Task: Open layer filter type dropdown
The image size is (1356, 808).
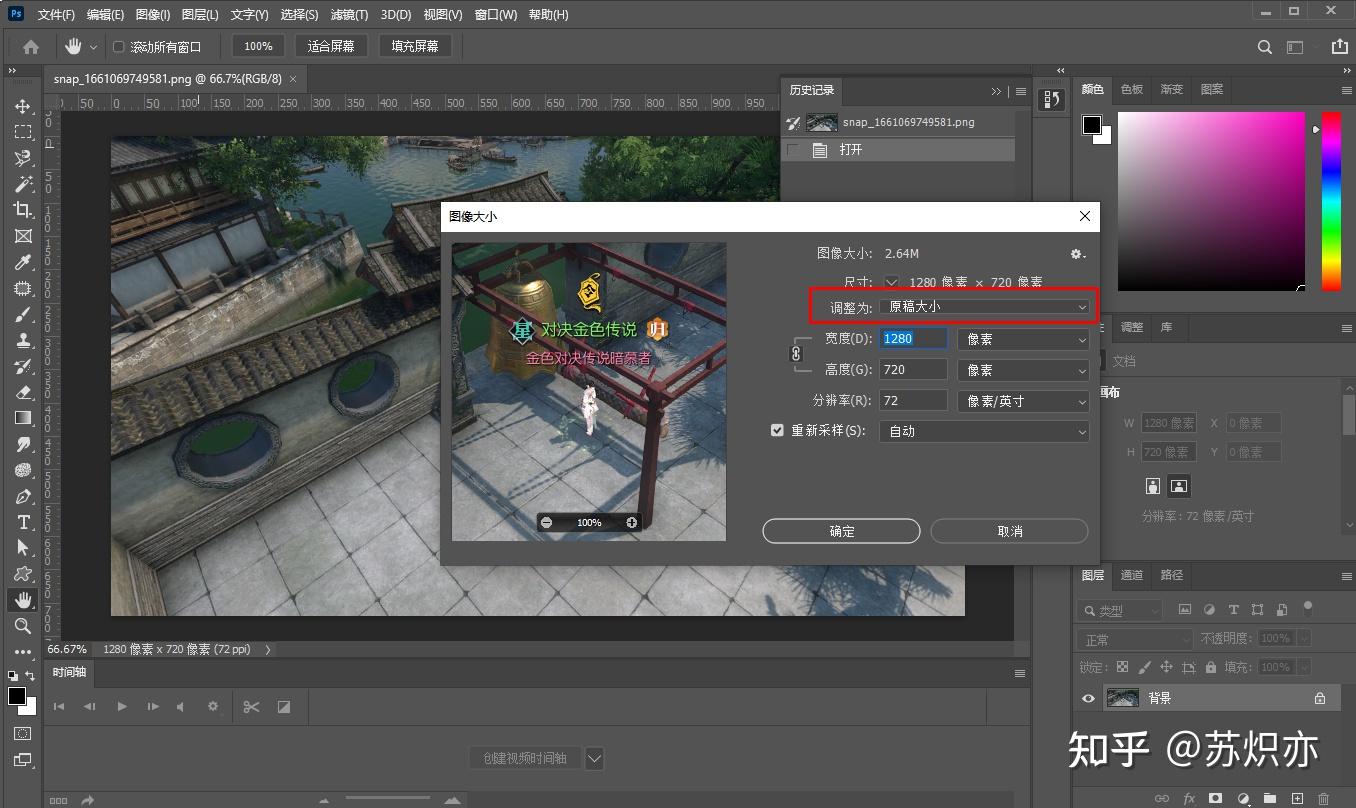Action: click(1119, 610)
